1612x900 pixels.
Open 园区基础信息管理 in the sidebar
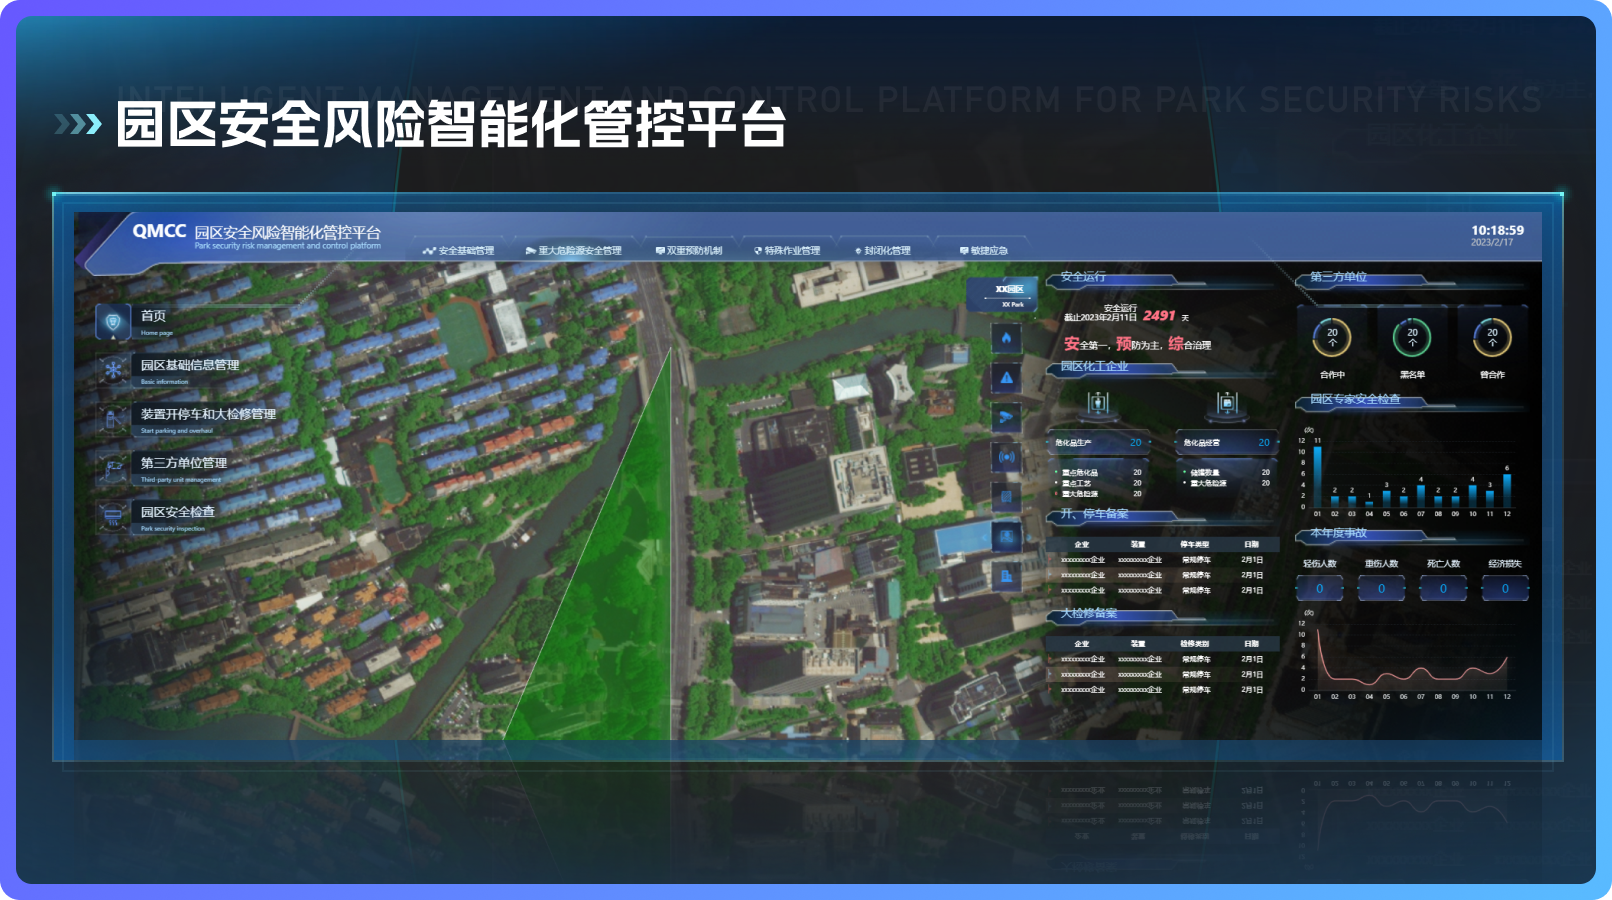(189, 366)
